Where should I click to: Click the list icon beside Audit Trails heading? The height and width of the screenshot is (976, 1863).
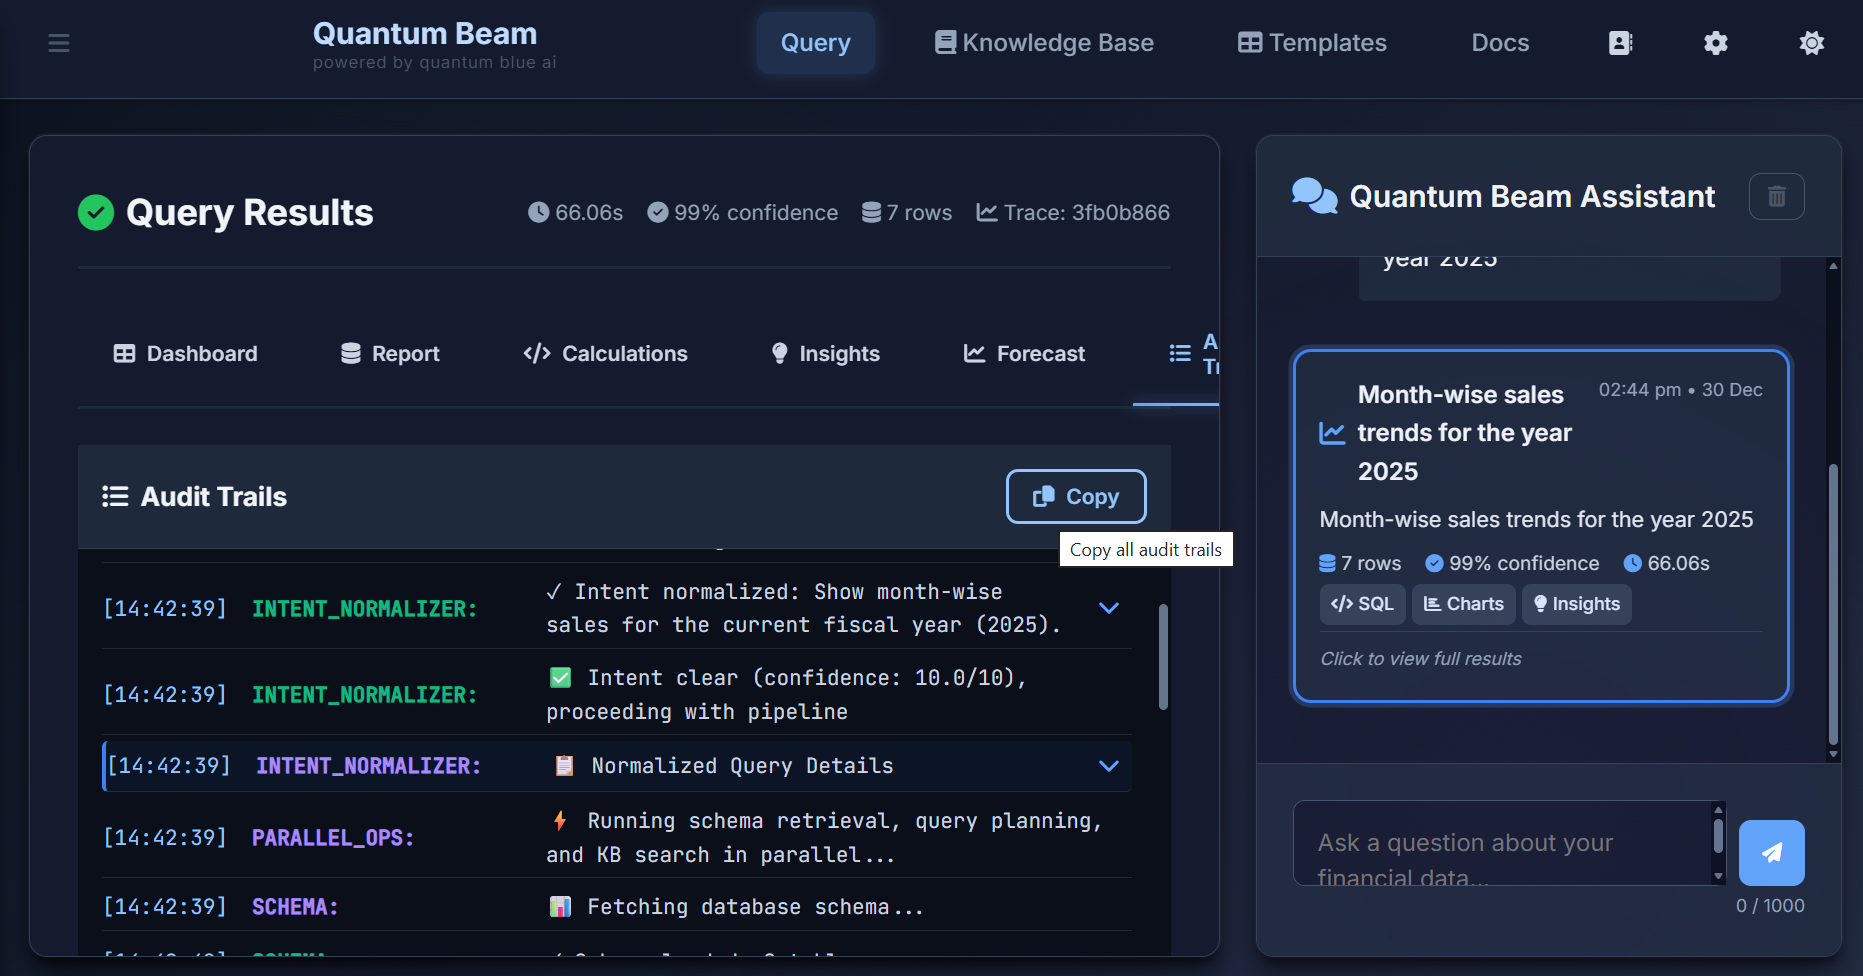tap(115, 496)
